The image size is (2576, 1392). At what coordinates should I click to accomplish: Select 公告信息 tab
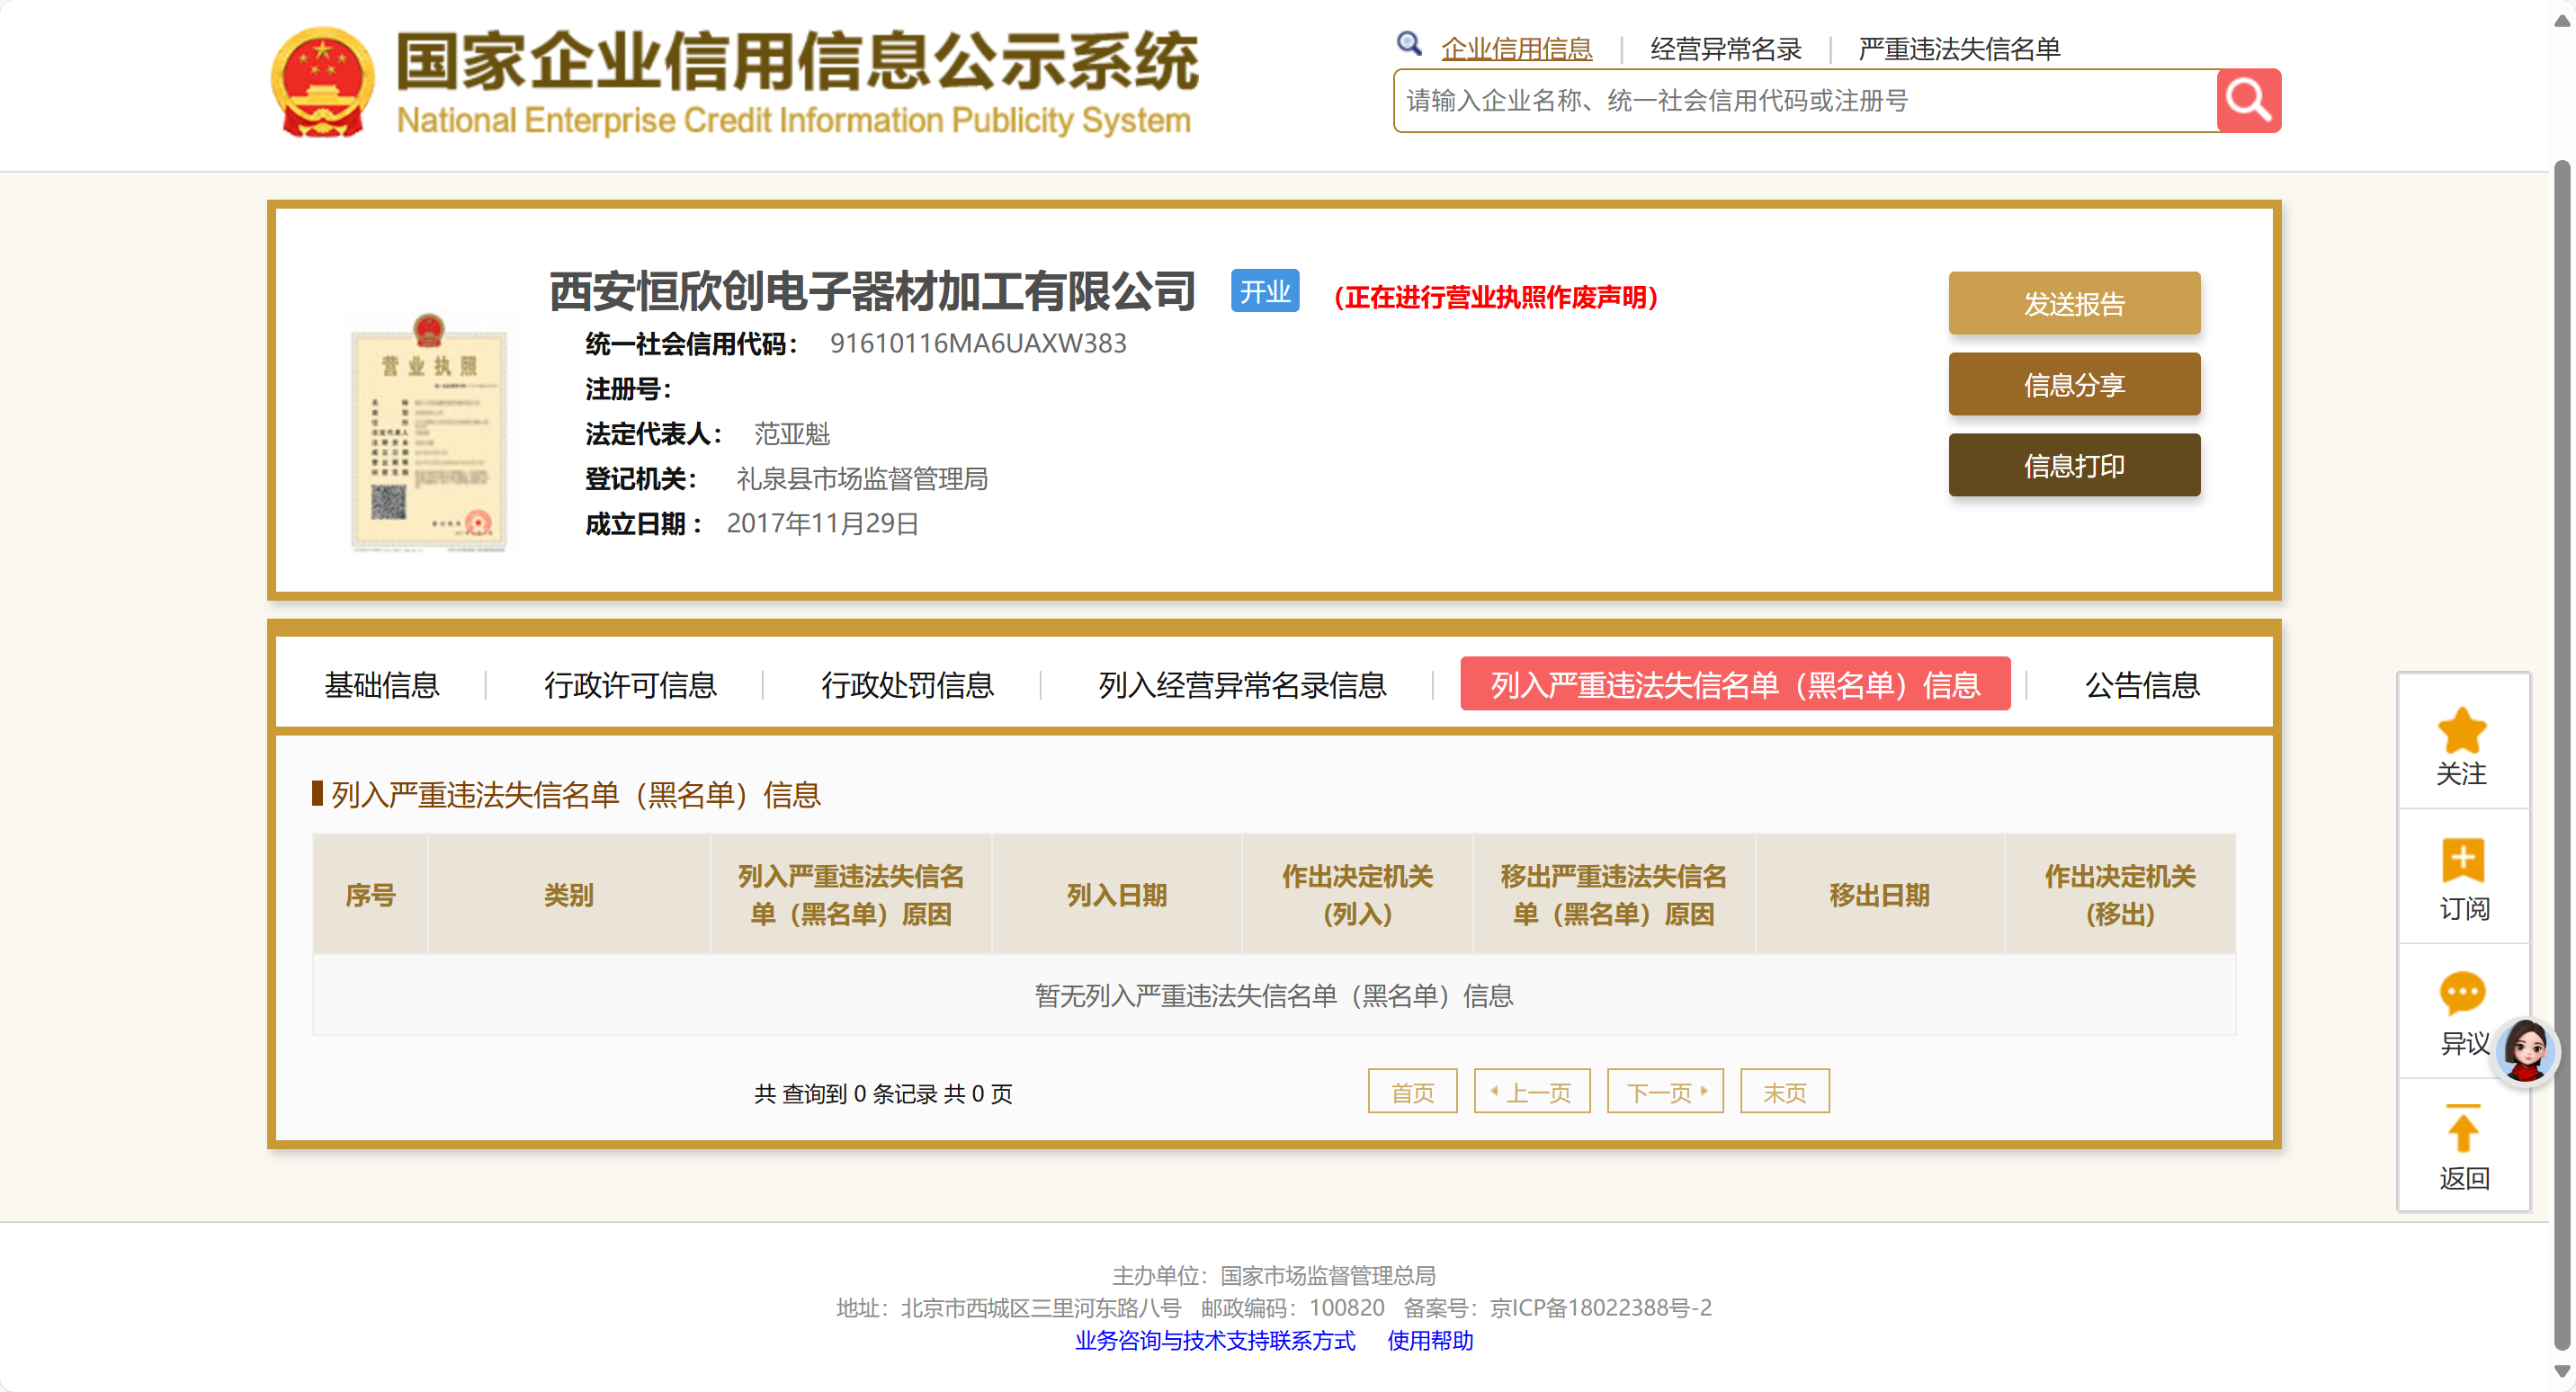click(2141, 685)
